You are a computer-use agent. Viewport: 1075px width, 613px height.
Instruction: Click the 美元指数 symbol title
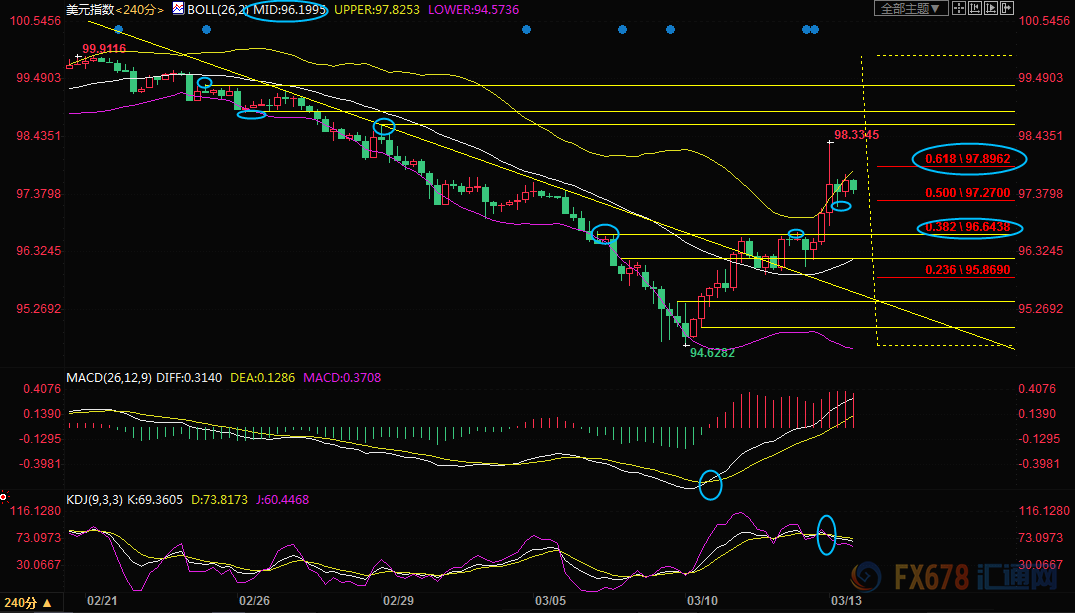coord(88,9)
